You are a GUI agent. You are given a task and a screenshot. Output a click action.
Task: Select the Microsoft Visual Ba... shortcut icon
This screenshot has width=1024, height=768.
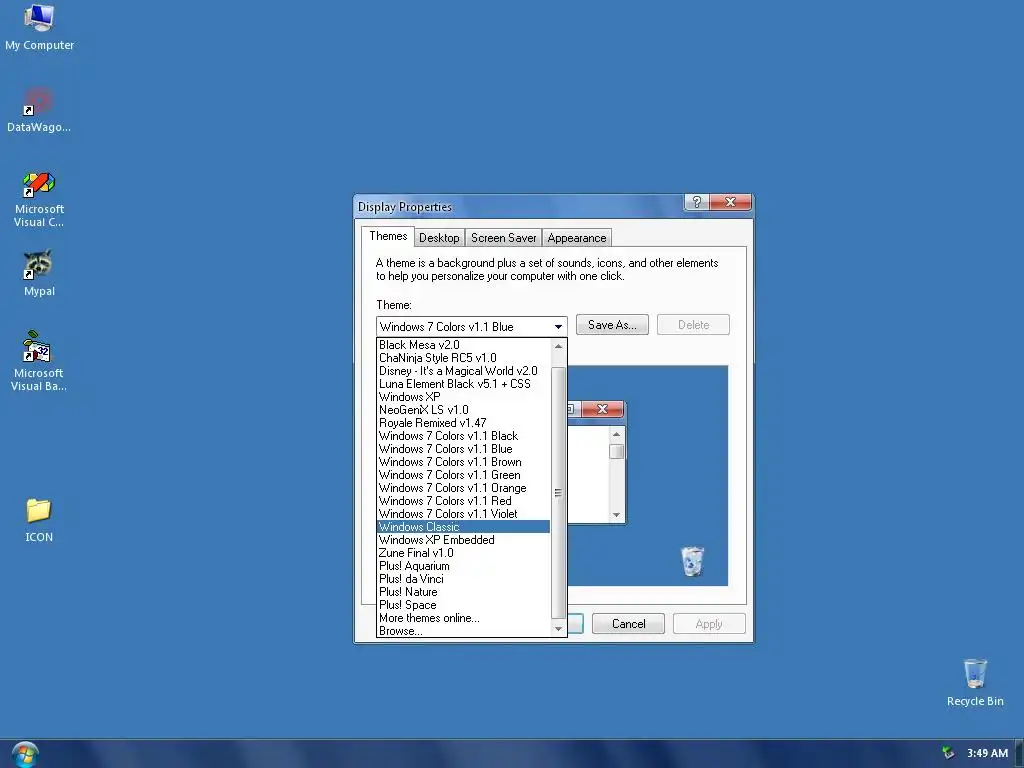click(x=39, y=361)
